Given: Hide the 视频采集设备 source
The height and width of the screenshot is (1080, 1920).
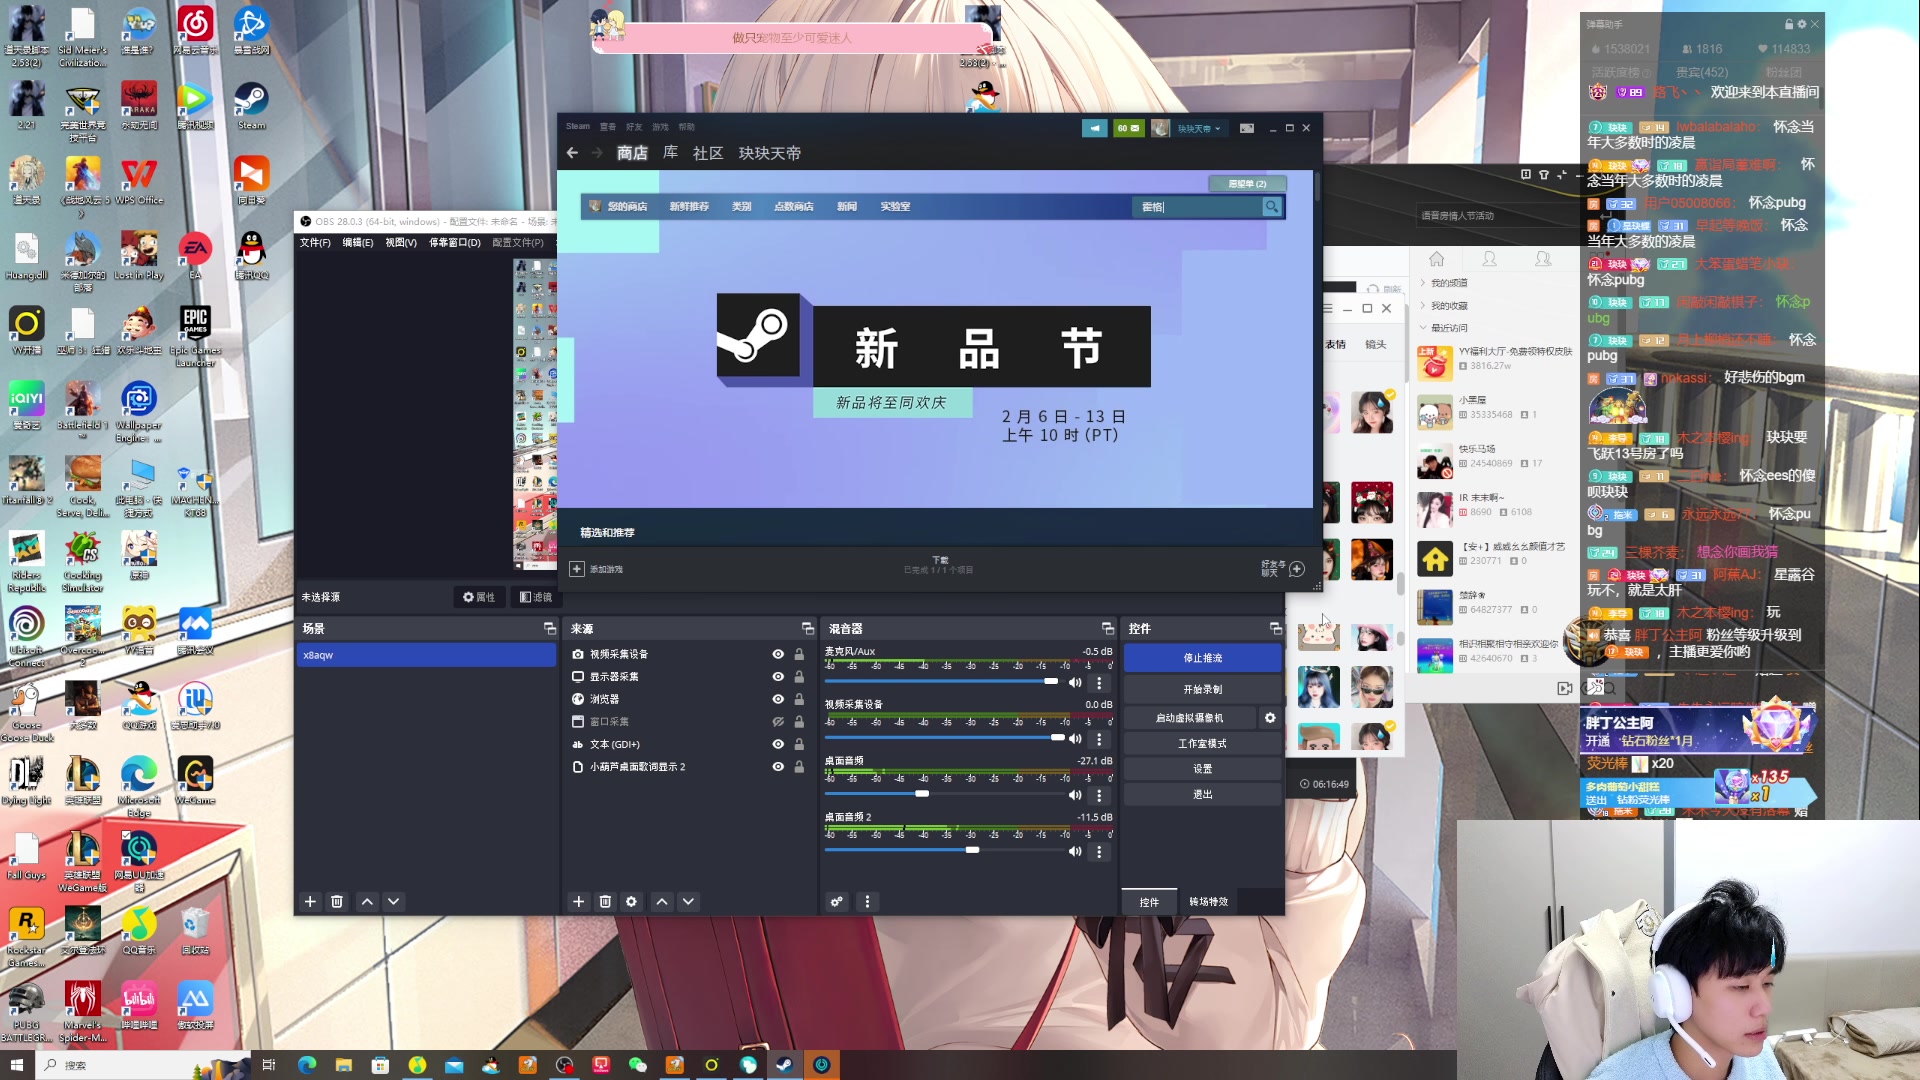Looking at the screenshot, I should (777, 654).
